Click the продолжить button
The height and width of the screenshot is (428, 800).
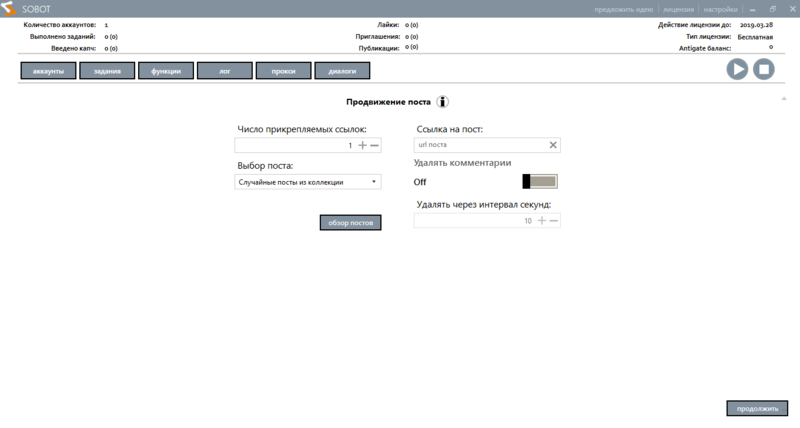(x=757, y=408)
